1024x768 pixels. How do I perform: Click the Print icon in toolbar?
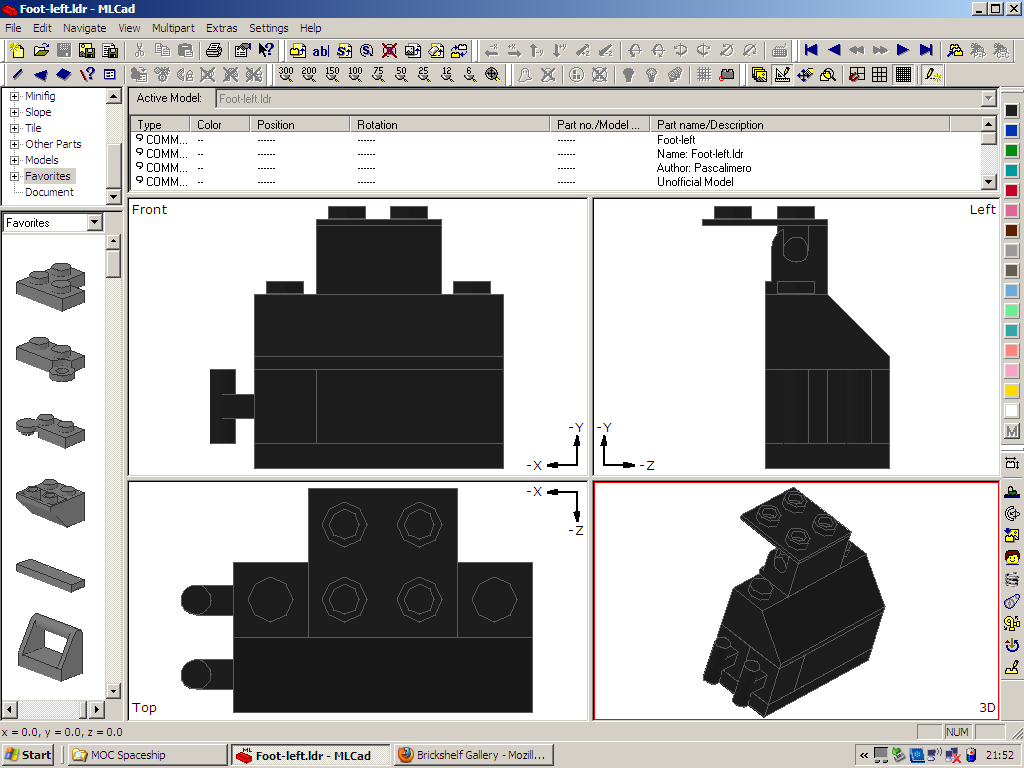tap(214, 50)
